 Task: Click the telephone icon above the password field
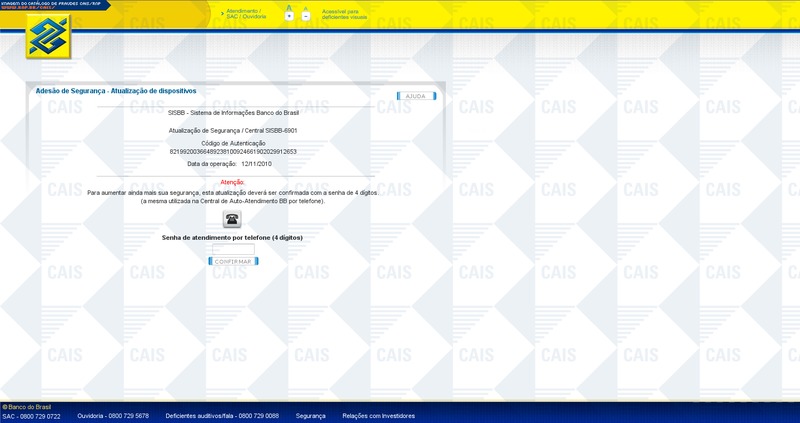[x=232, y=220]
